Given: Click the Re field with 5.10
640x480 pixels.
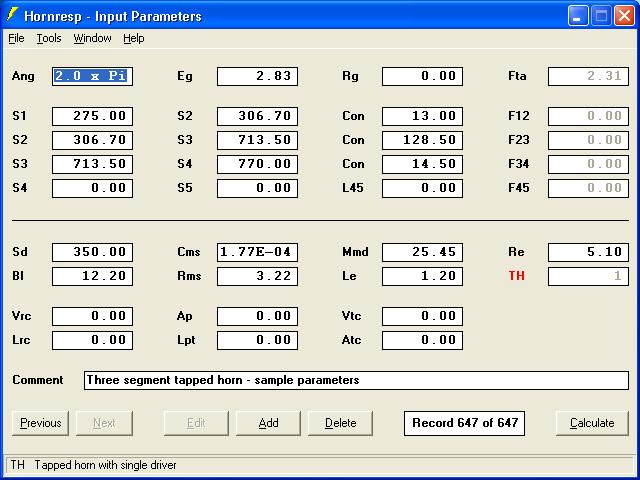Looking at the screenshot, I should (x=588, y=252).
